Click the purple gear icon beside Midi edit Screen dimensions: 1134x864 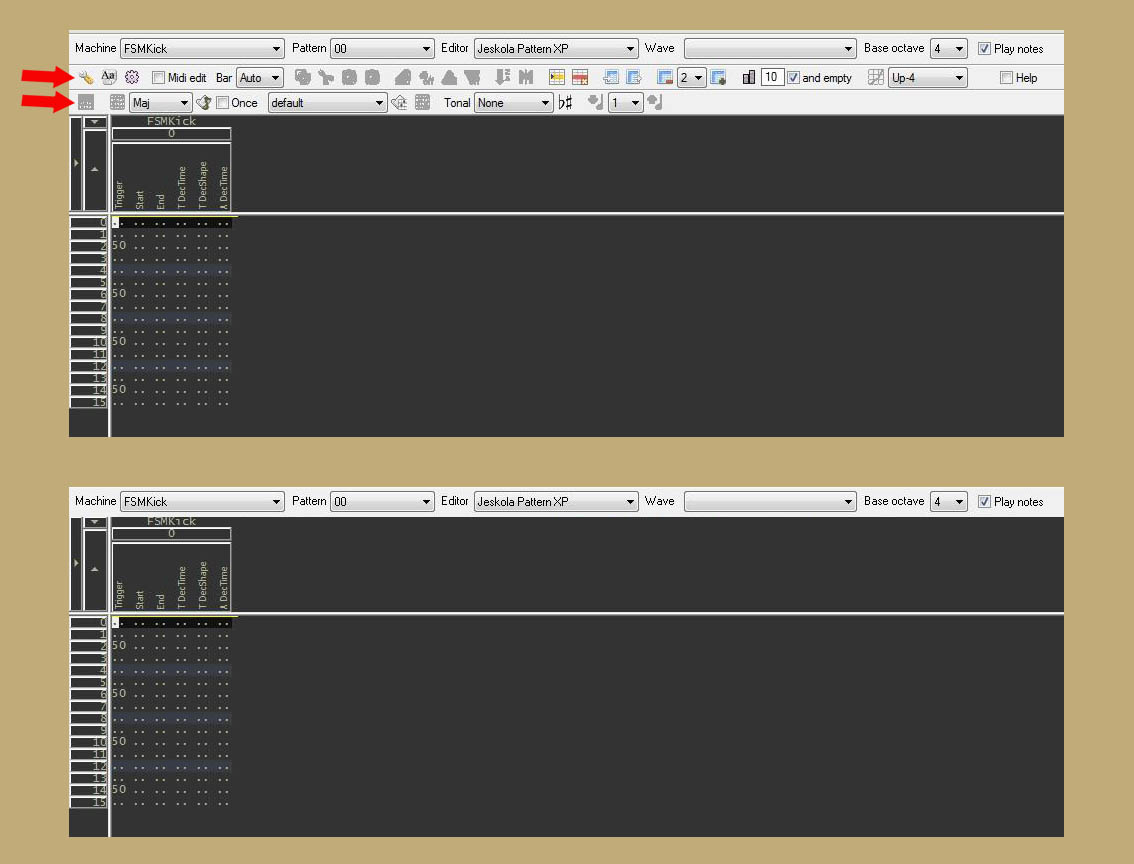coord(131,77)
